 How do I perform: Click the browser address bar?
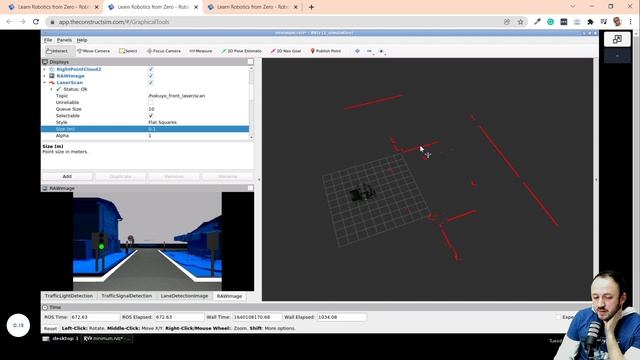click(x=273, y=22)
